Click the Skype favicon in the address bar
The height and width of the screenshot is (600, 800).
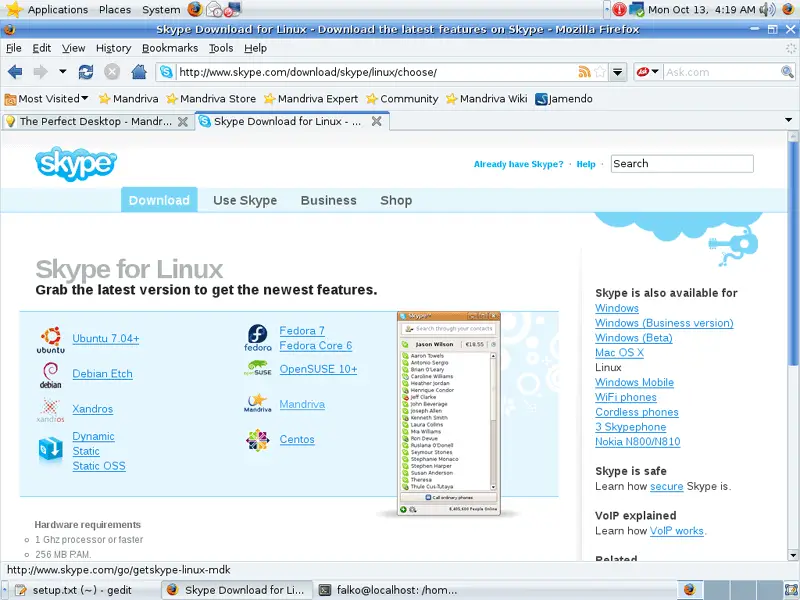point(166,72)
